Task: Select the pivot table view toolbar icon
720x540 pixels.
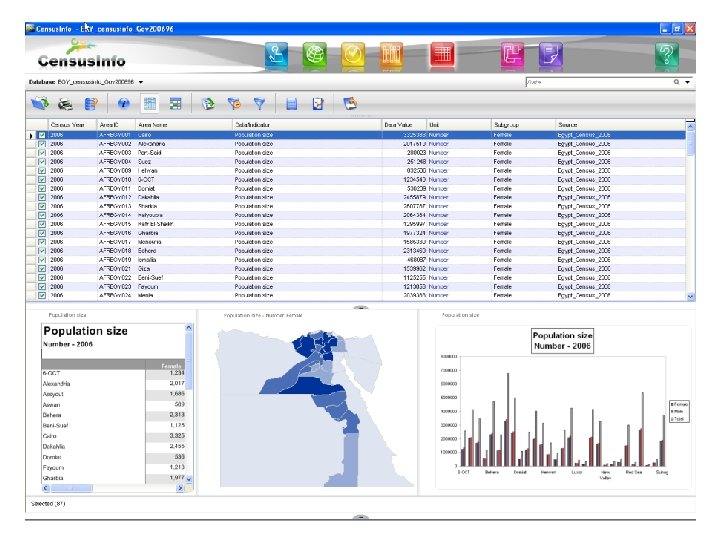Action: pyautogui.click(x=175, y=104)
